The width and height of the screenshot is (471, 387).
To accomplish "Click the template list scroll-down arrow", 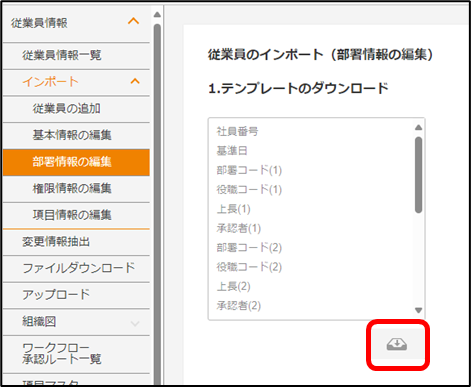I will coord(419,310).
